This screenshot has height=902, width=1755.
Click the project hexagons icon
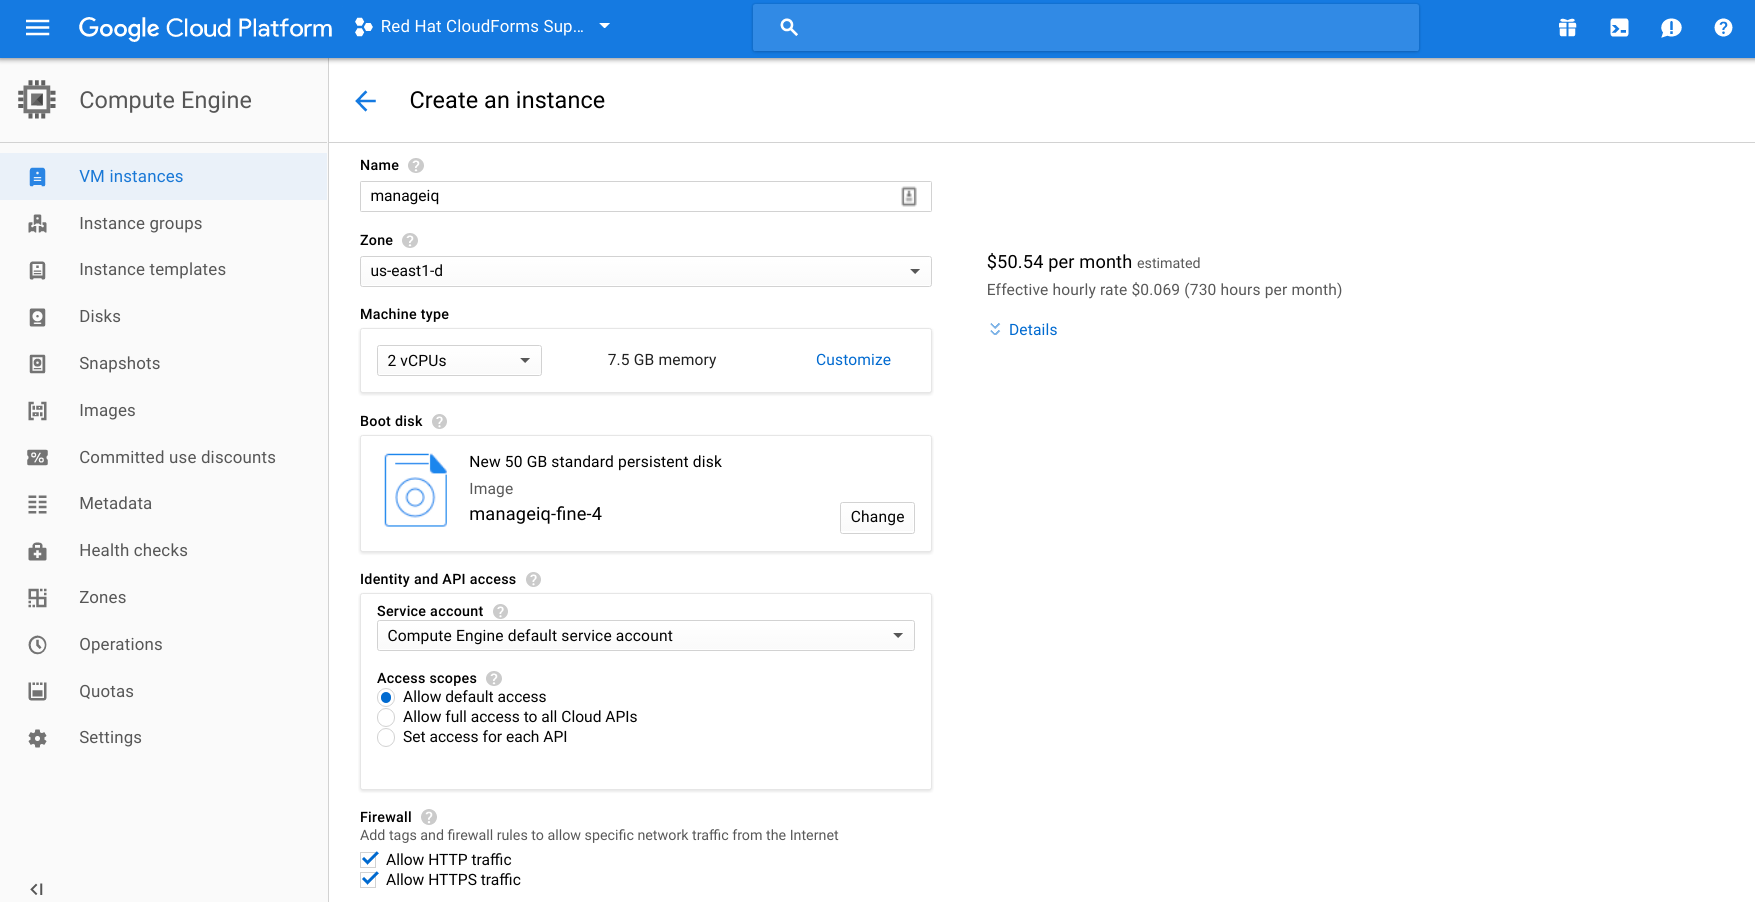tap(364, 27)
